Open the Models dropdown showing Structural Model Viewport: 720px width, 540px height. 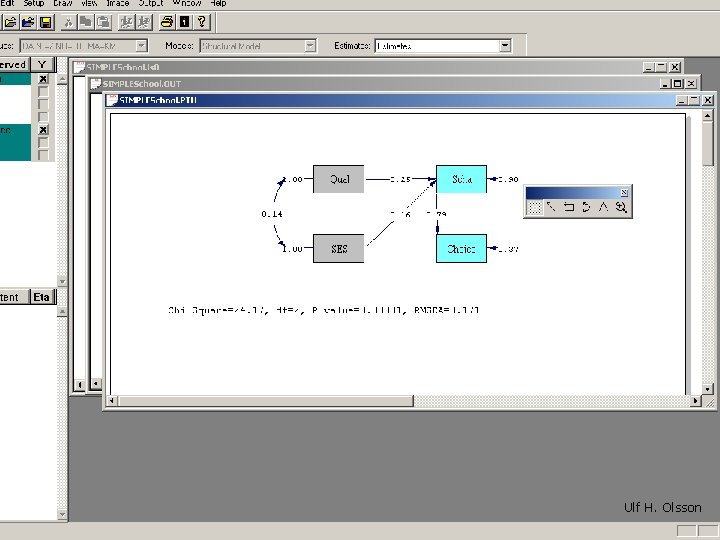pos(310,46)
